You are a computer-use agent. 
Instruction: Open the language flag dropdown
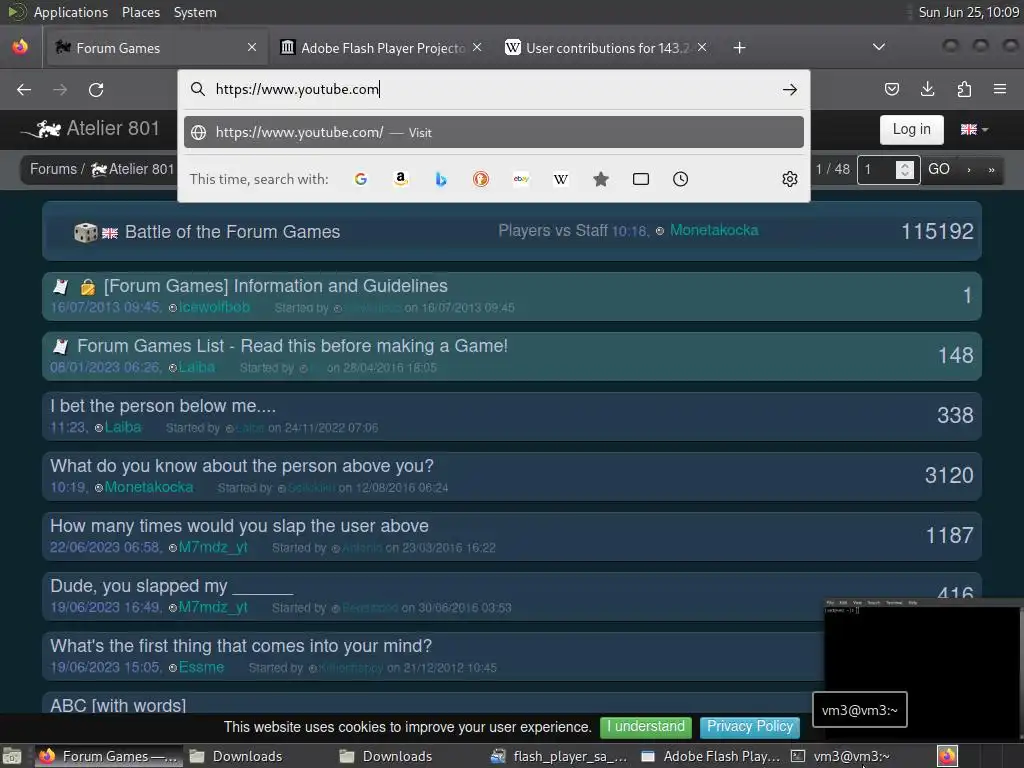click(974, 129)
